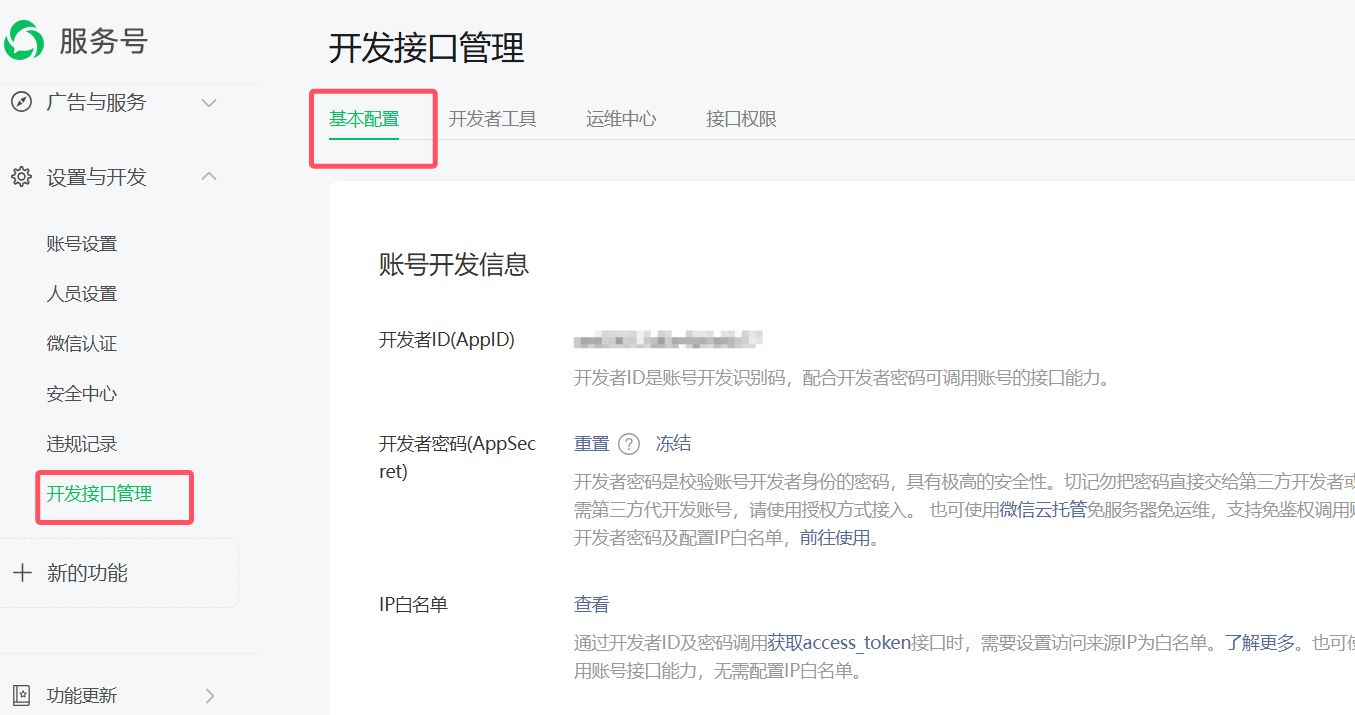
Task: Open the 获取access_token link
Action: coord(839,642)
